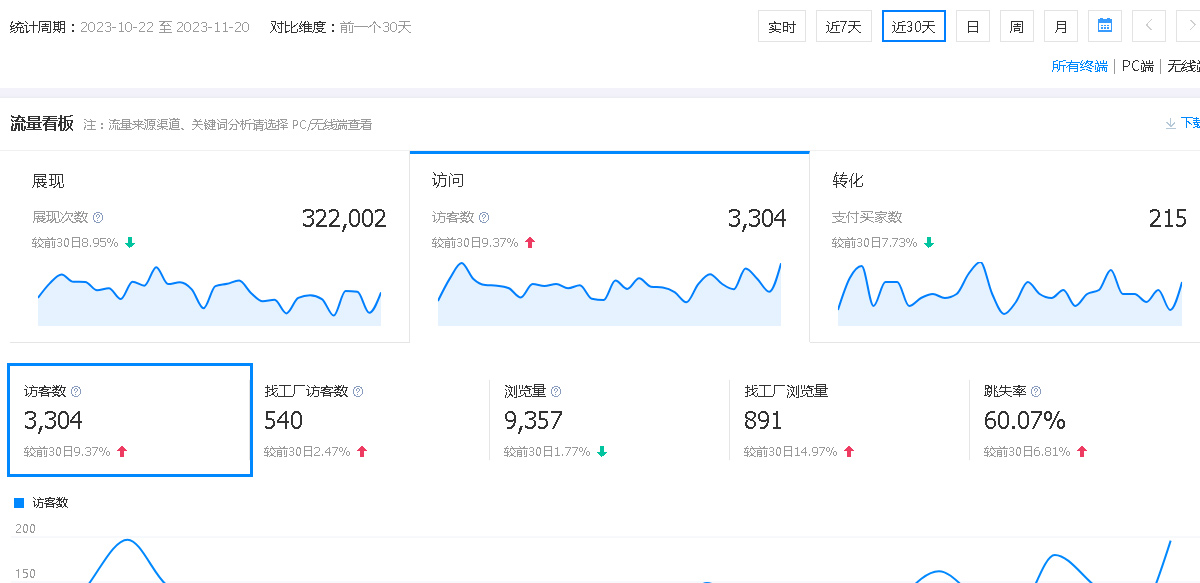
Task: Open the calendar date picker icon
Action: (1105, 26)
